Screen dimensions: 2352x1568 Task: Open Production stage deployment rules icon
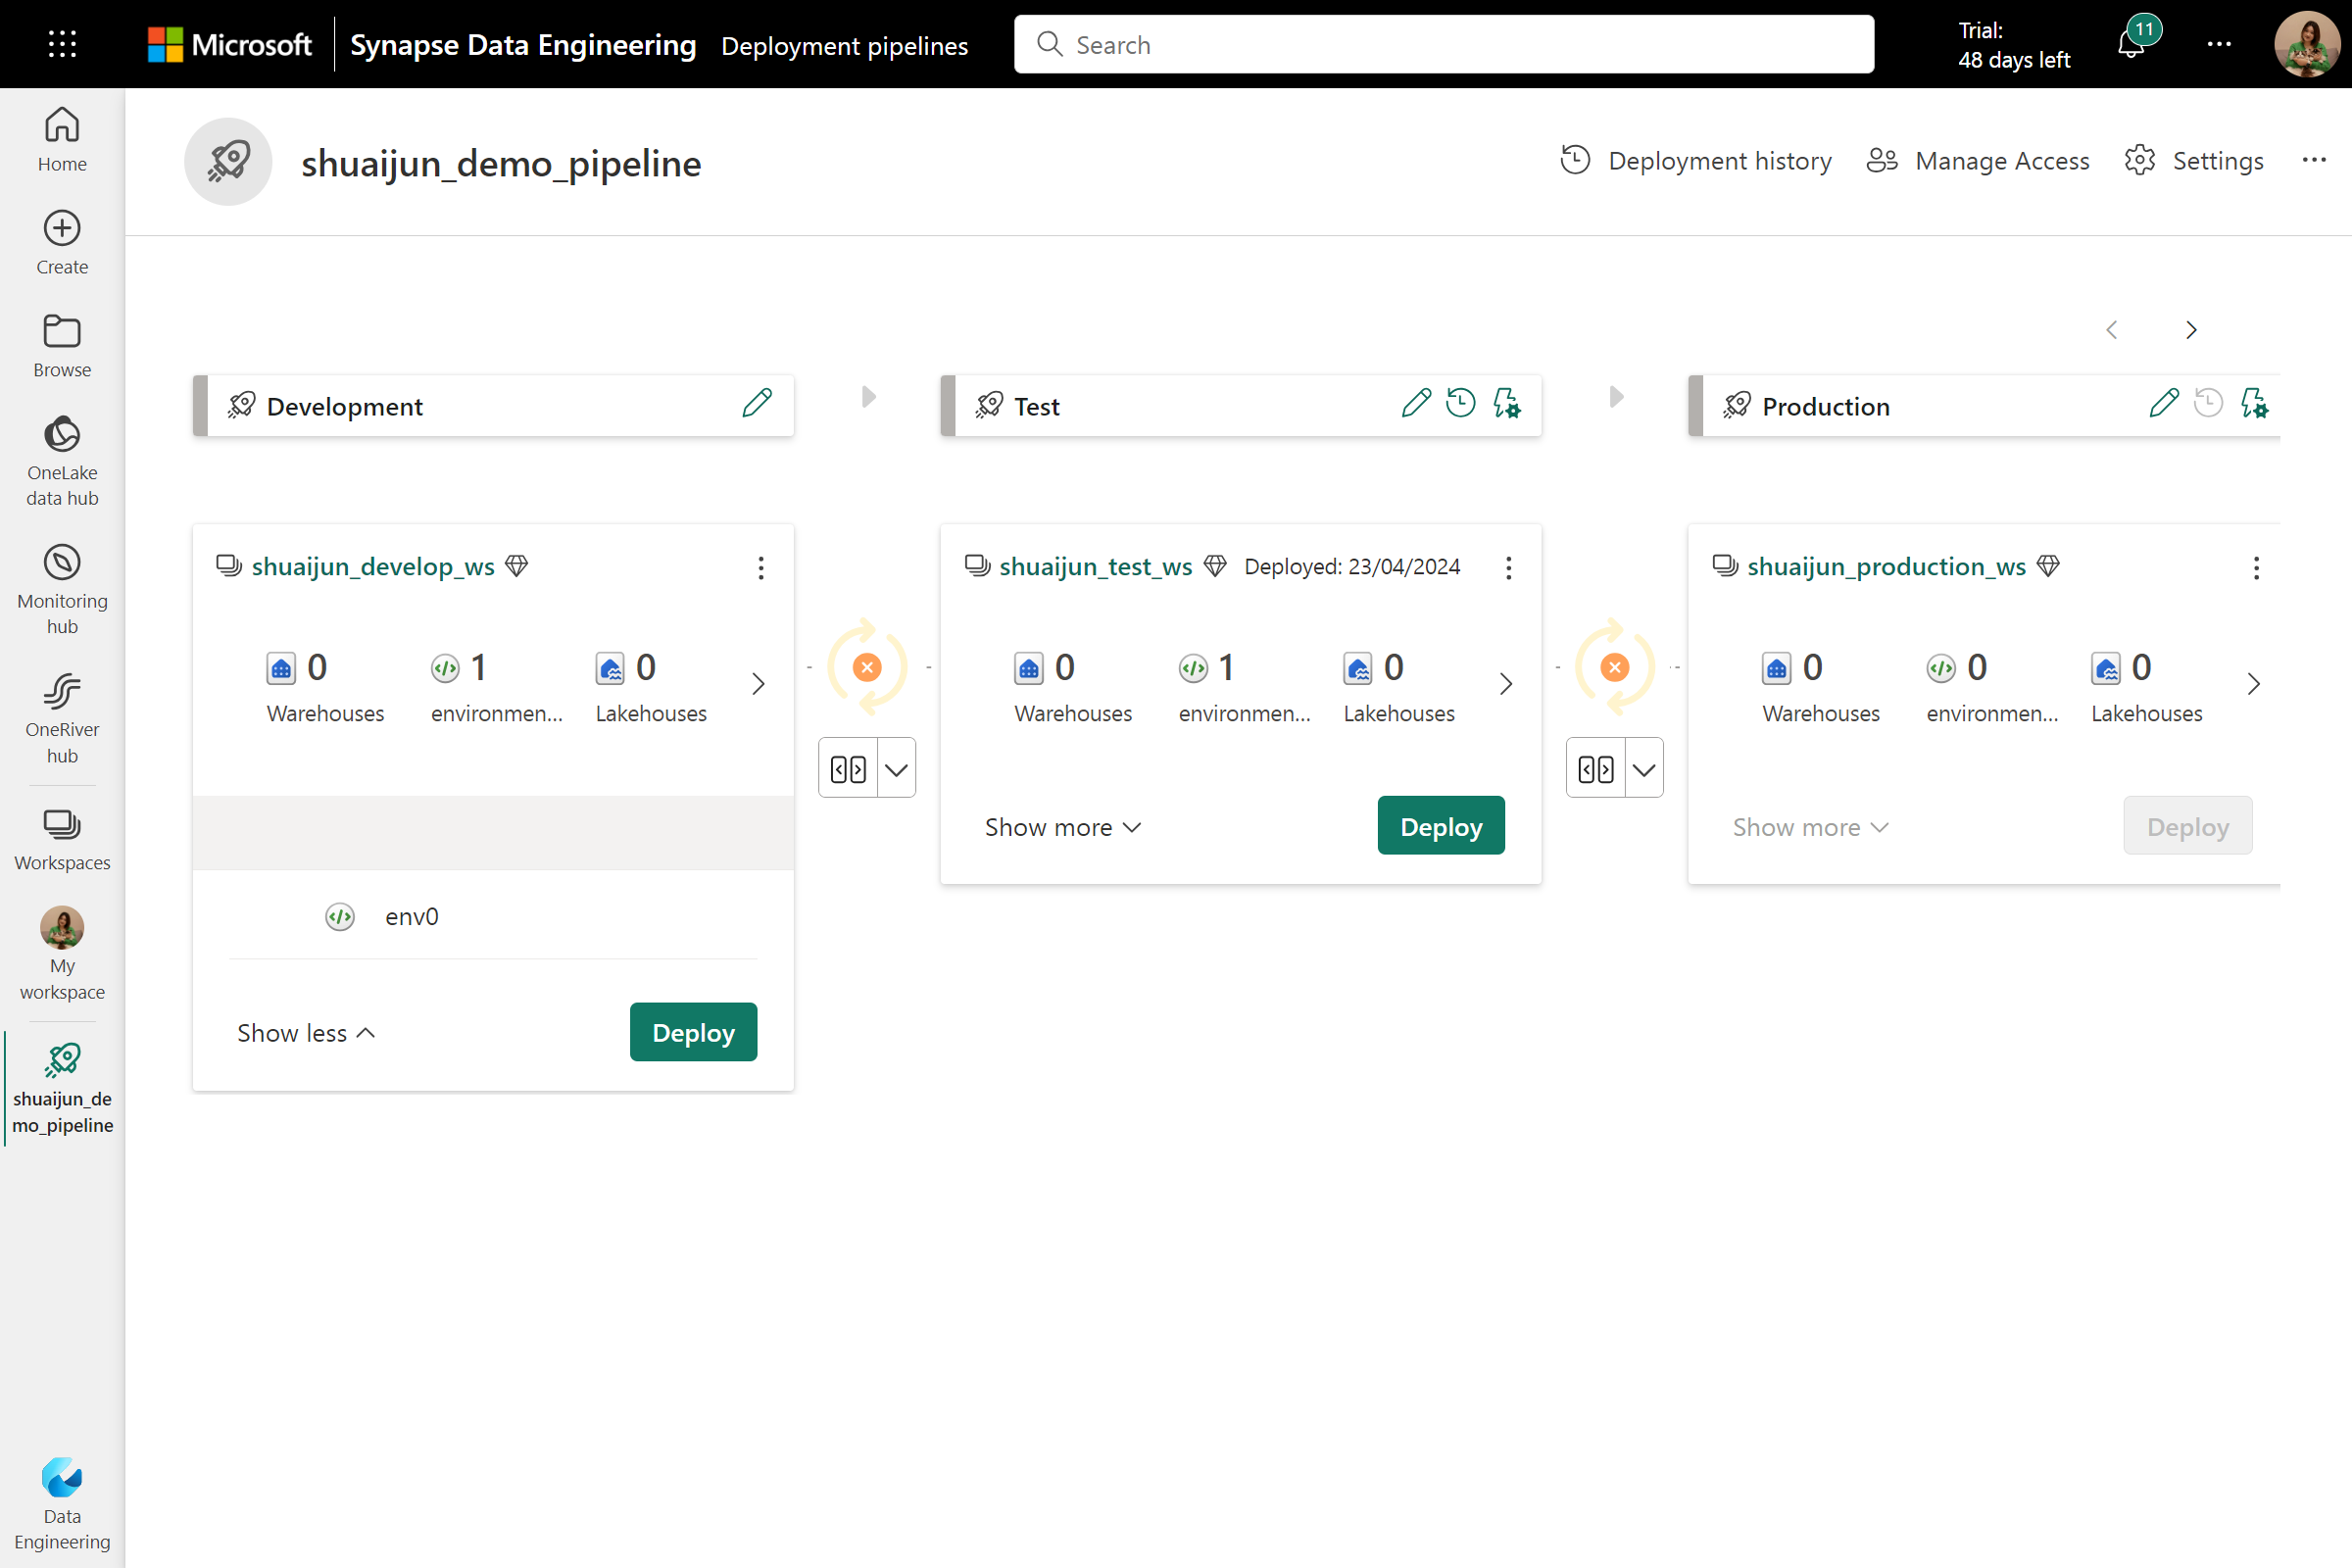(x=2255, y=403)
